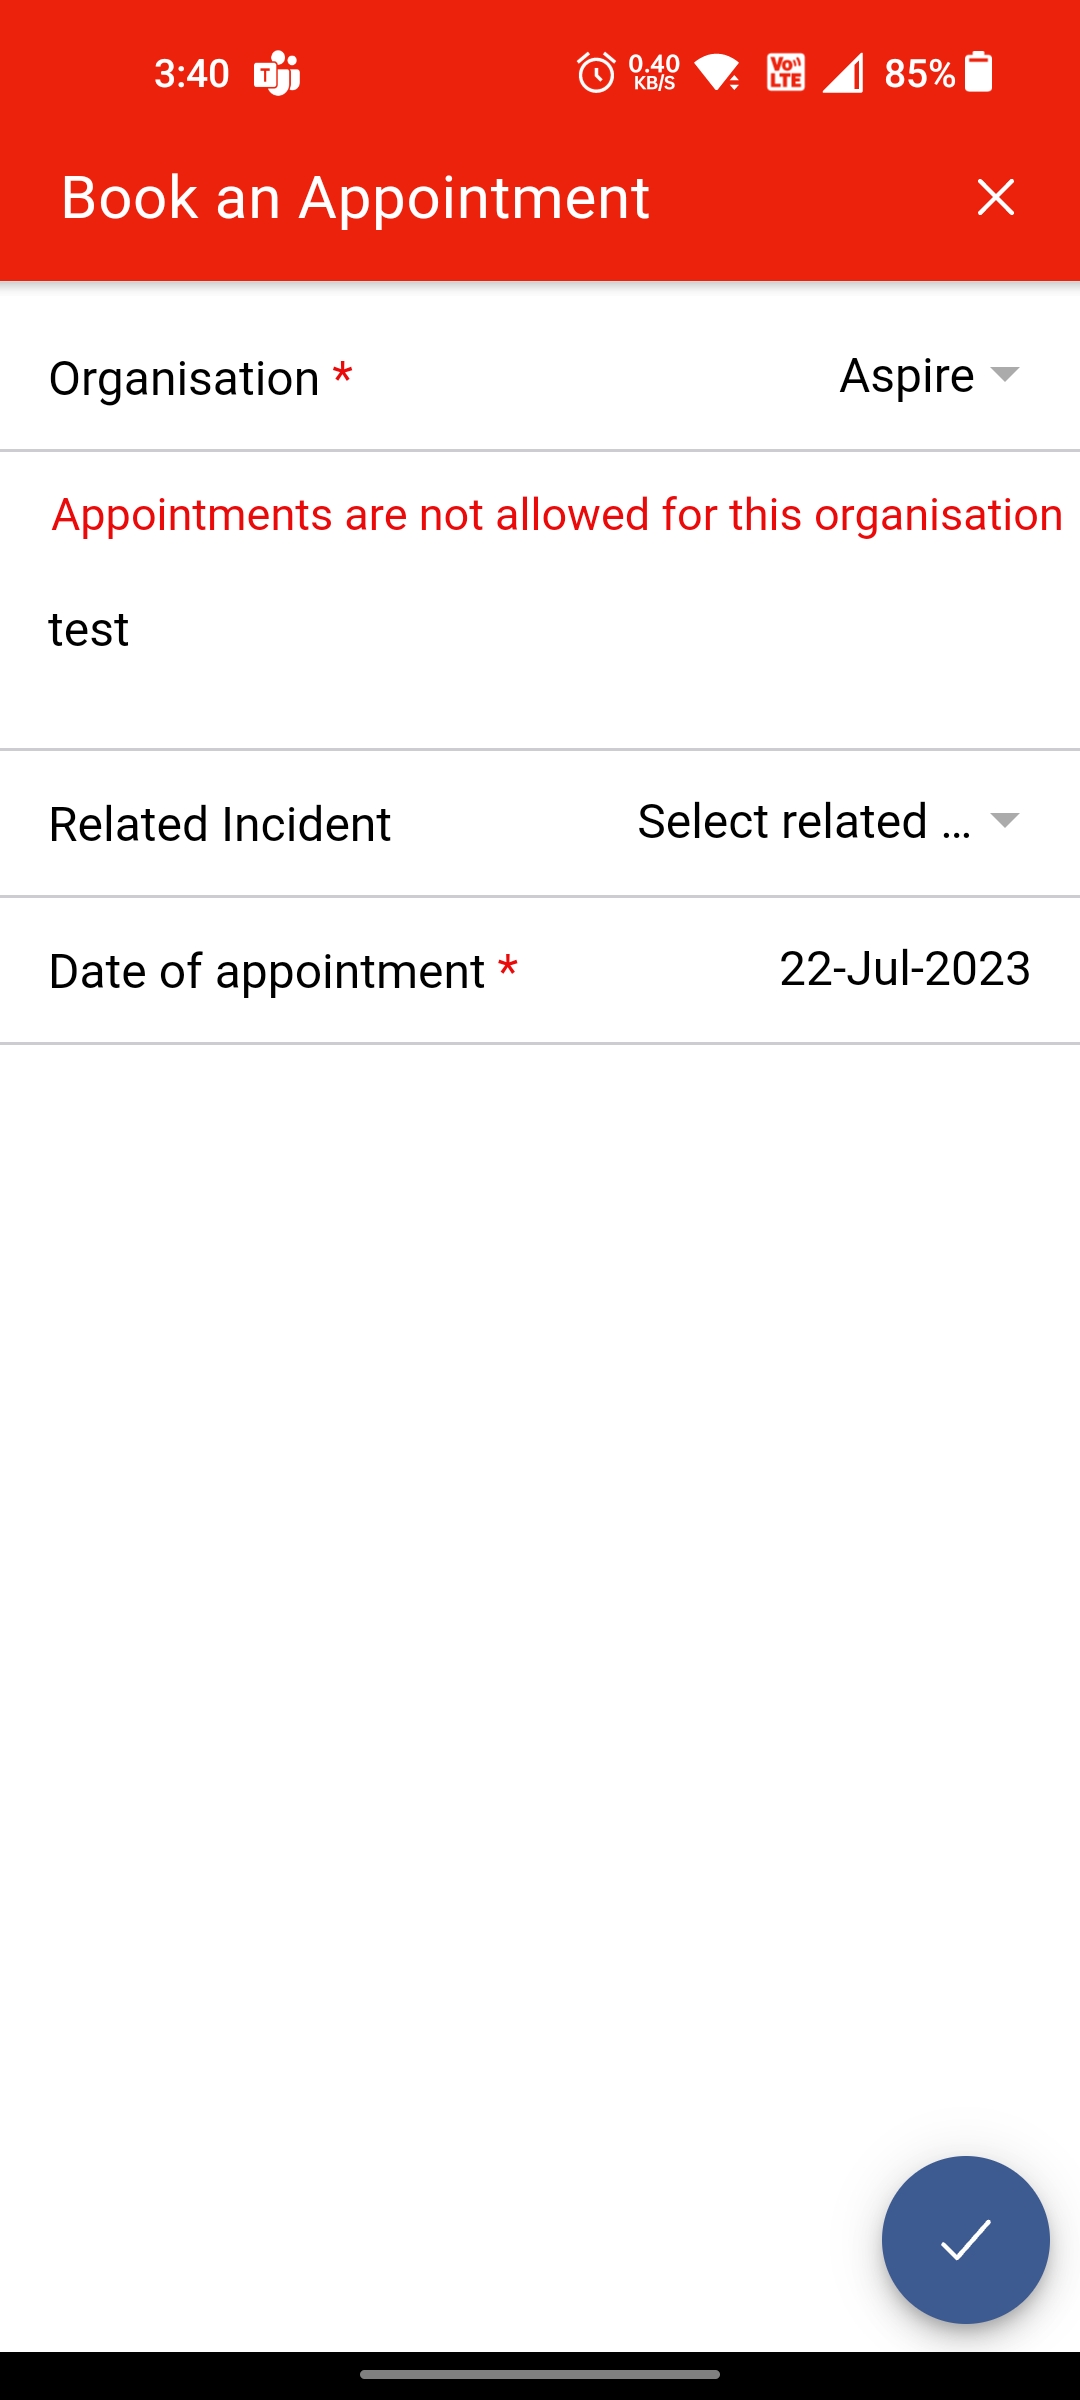Close the Book an Appointment form
Screen dimensions: 1080x2400
(x=995, y=197)
